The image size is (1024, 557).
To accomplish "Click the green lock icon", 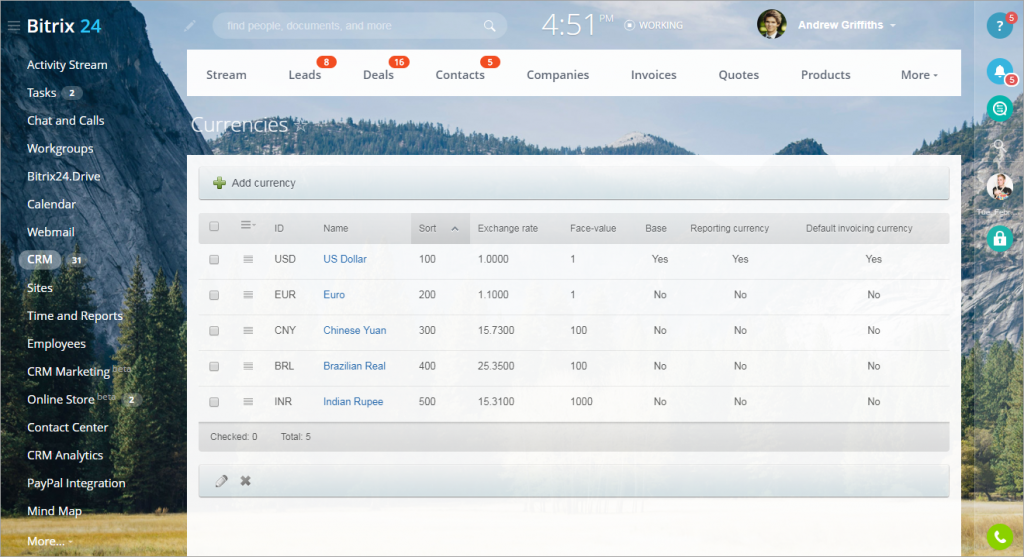I will (x=999, y=239).
